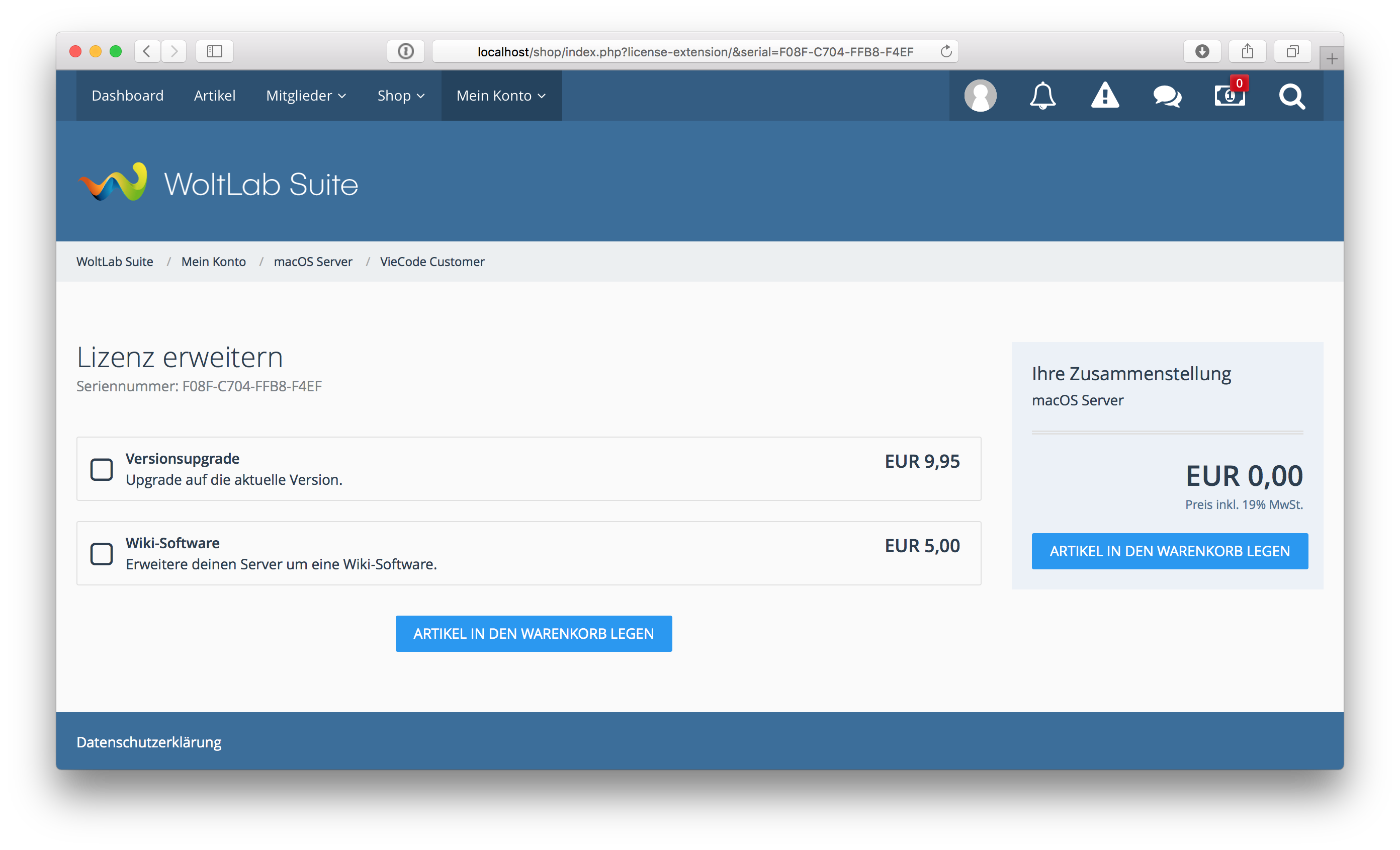The height and width of the screenshot is (850, 1400).
Task: Click the centered 'Artikel in den Warenkorb legen' button
Action: pos(533,634)
